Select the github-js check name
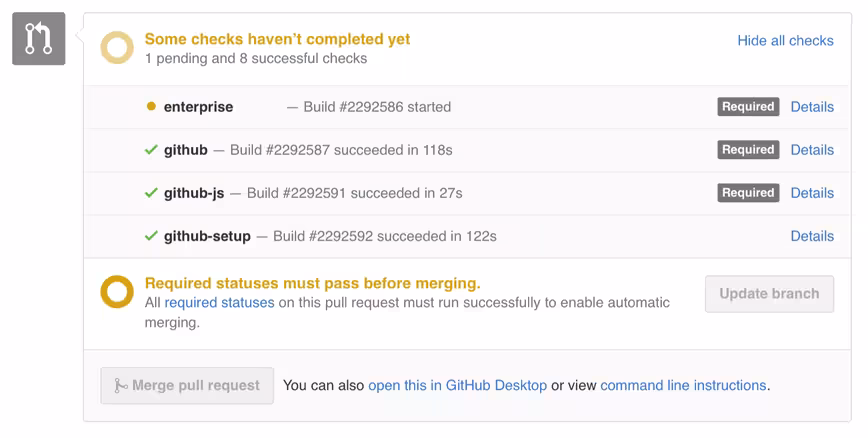Image resolution: width=868 pixels, height=438 pixels. tap(194, 193)
